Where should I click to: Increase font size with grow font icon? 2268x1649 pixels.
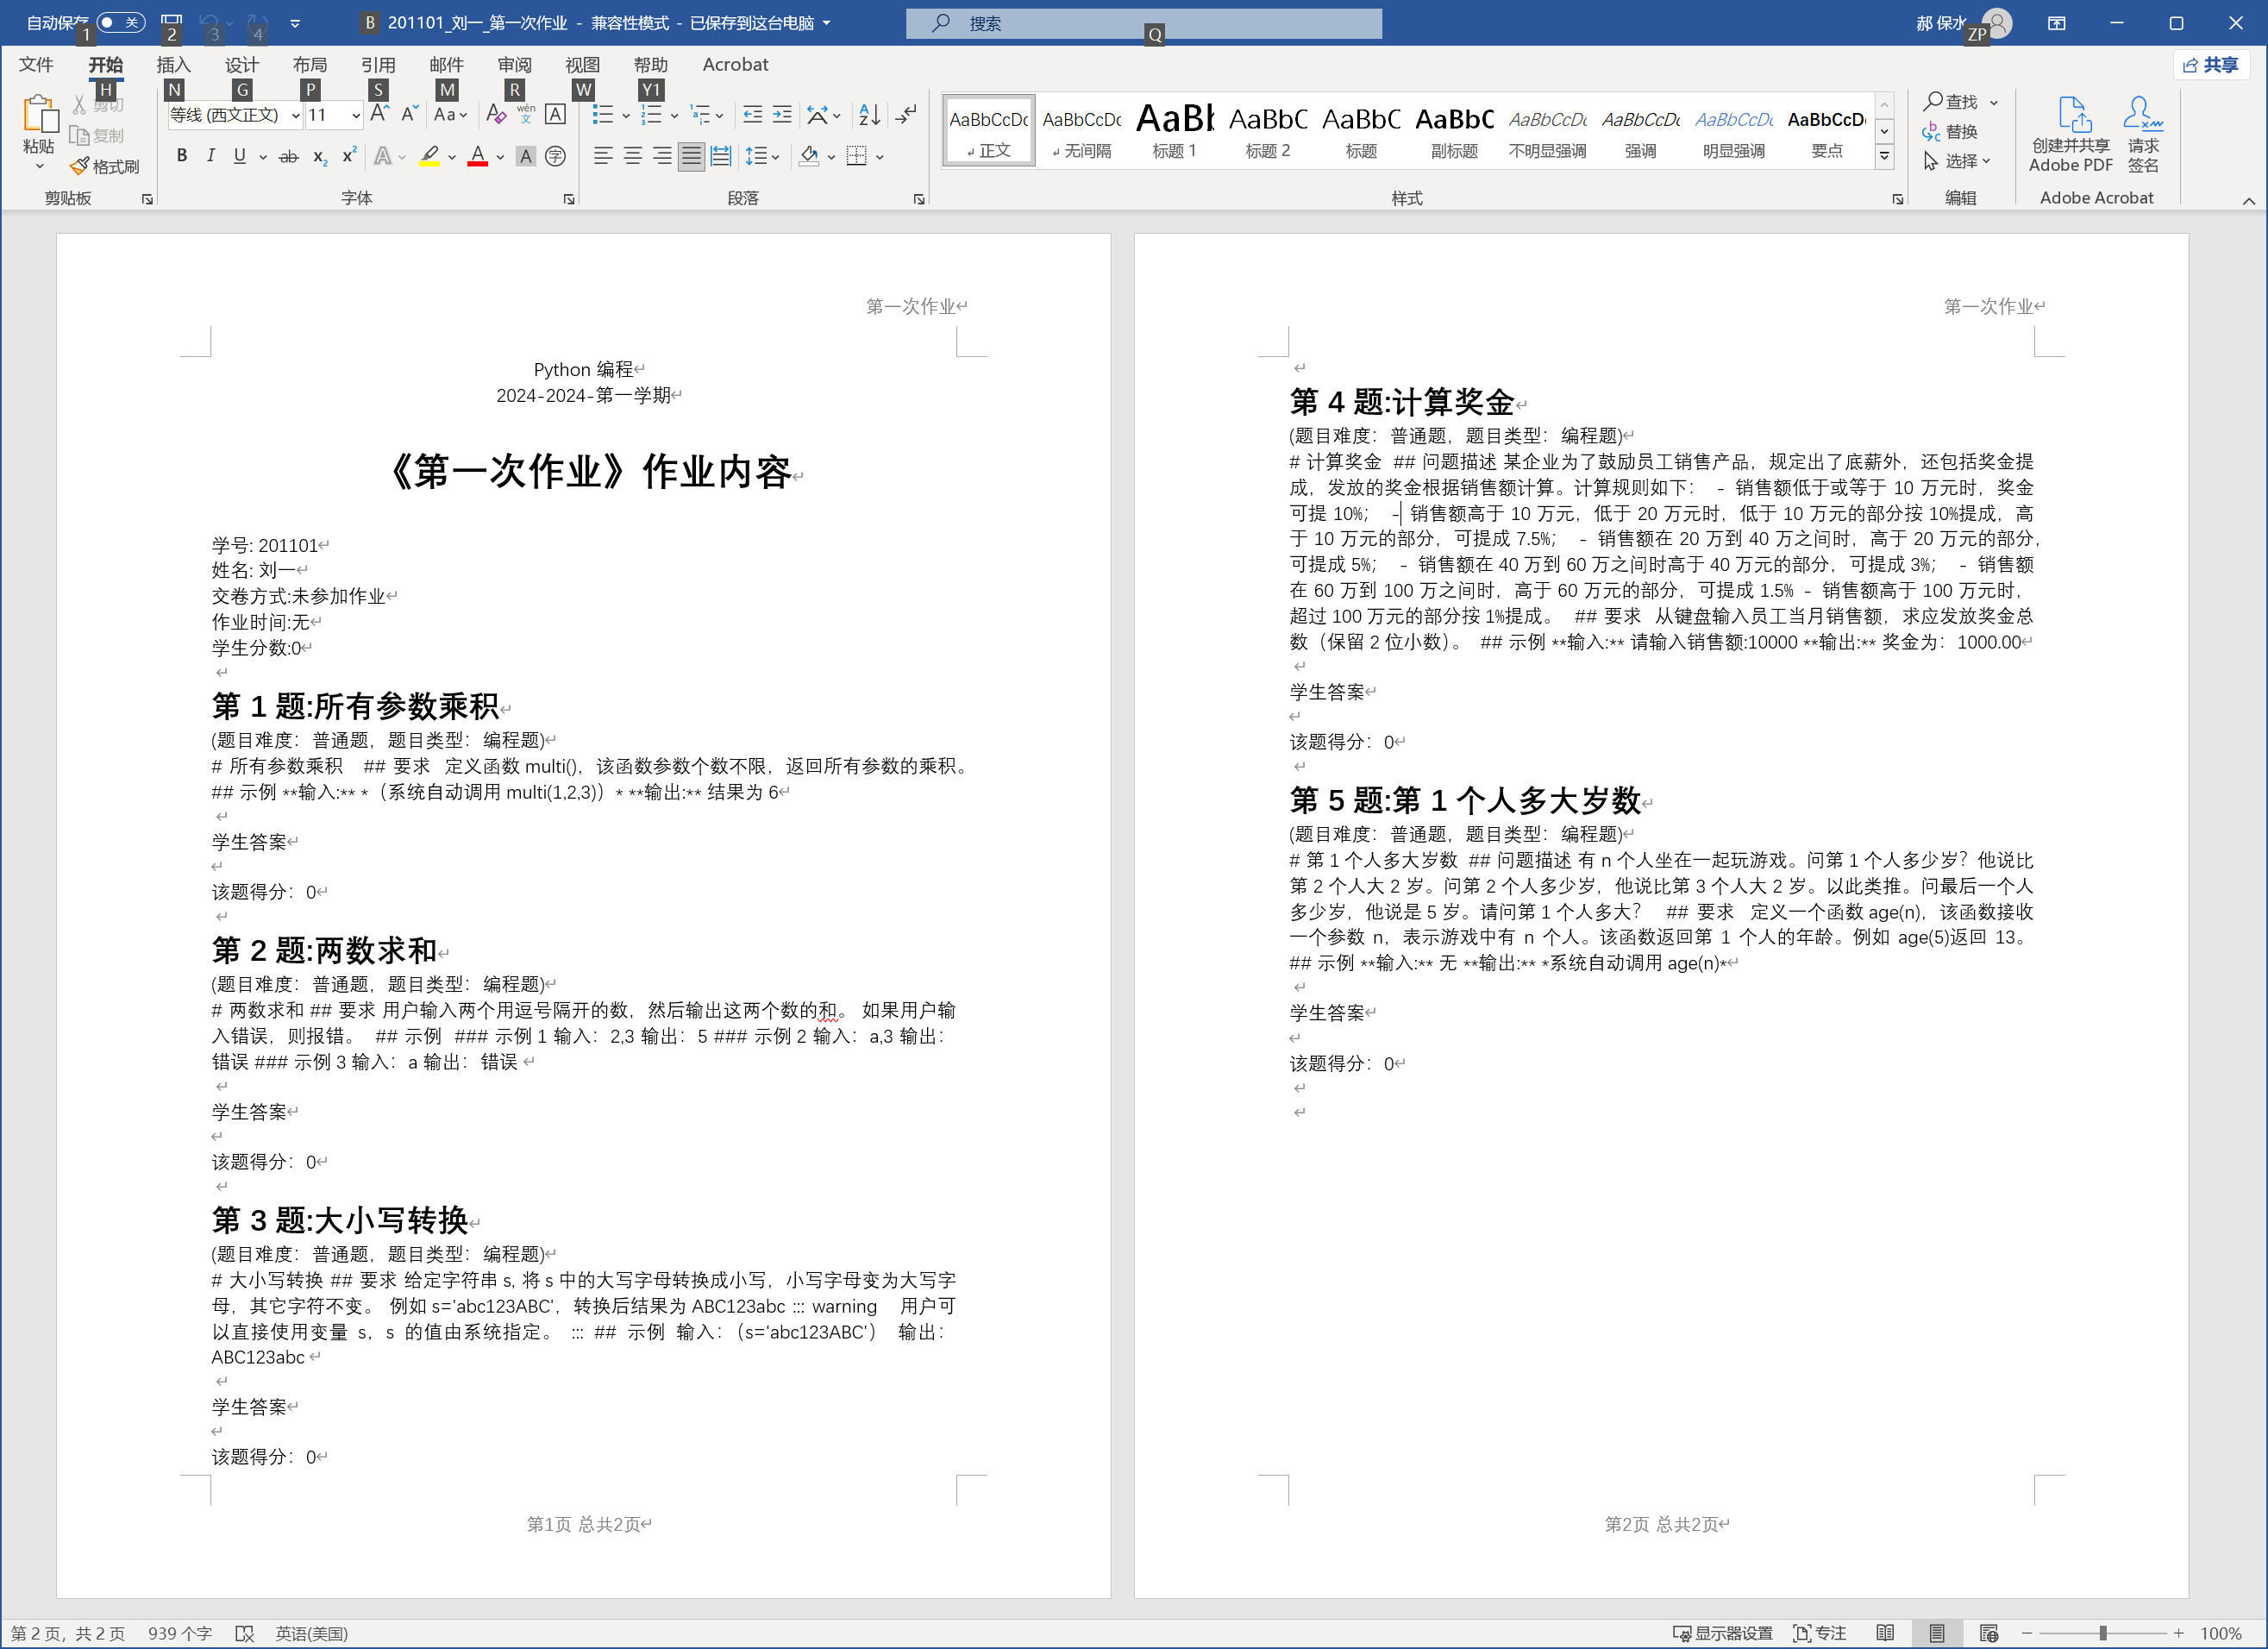tap(379, 114)
